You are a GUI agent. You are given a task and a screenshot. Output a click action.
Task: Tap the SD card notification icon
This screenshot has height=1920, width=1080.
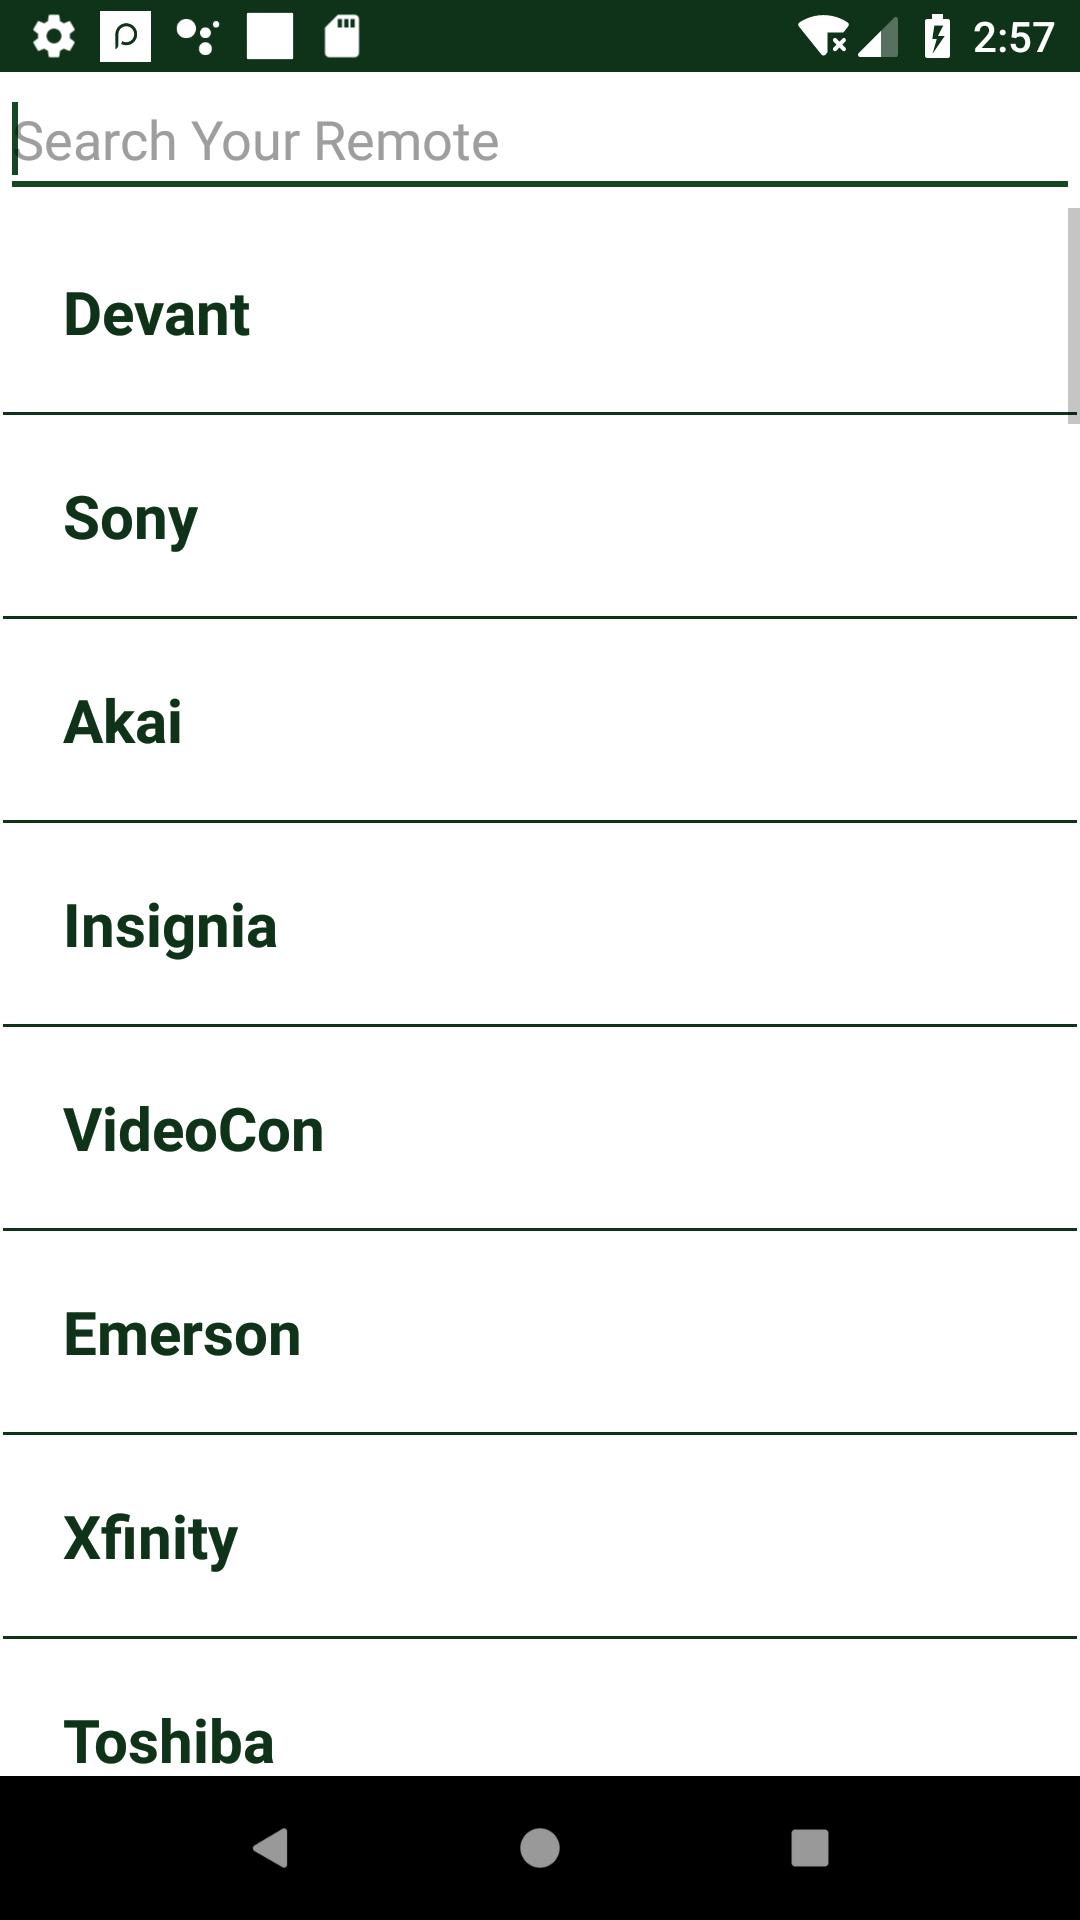tap(342, 37)
